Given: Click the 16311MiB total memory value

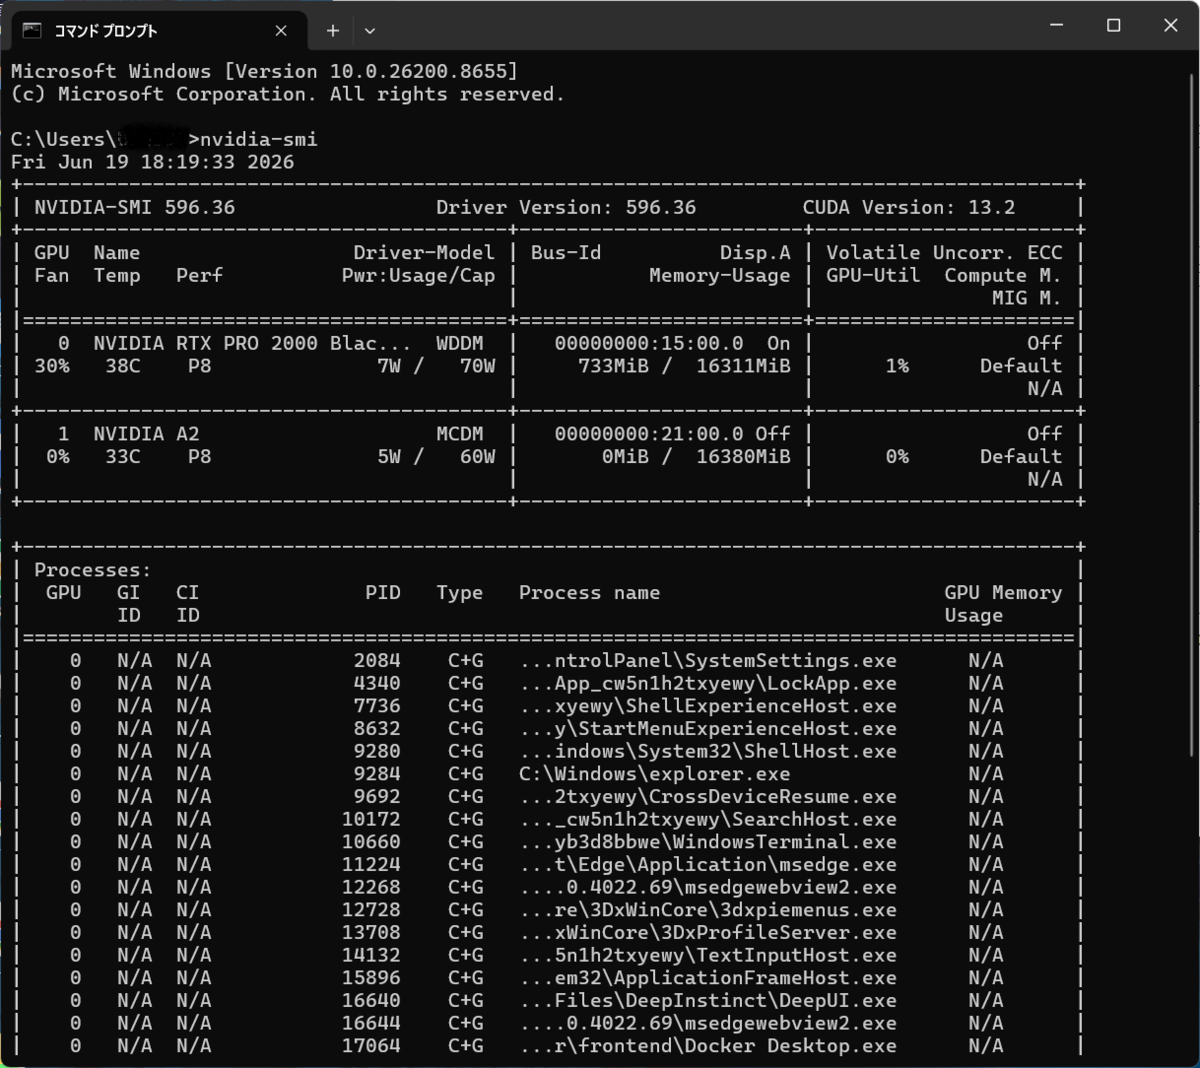Looking at the screenshot, I should click(743, 366).
